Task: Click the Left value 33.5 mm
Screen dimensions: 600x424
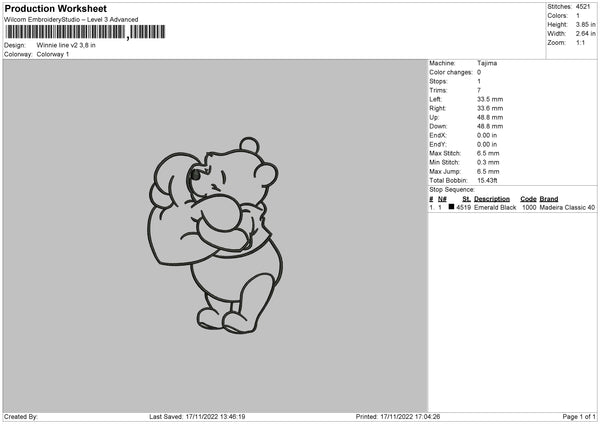Action: (x=490, y=99)
